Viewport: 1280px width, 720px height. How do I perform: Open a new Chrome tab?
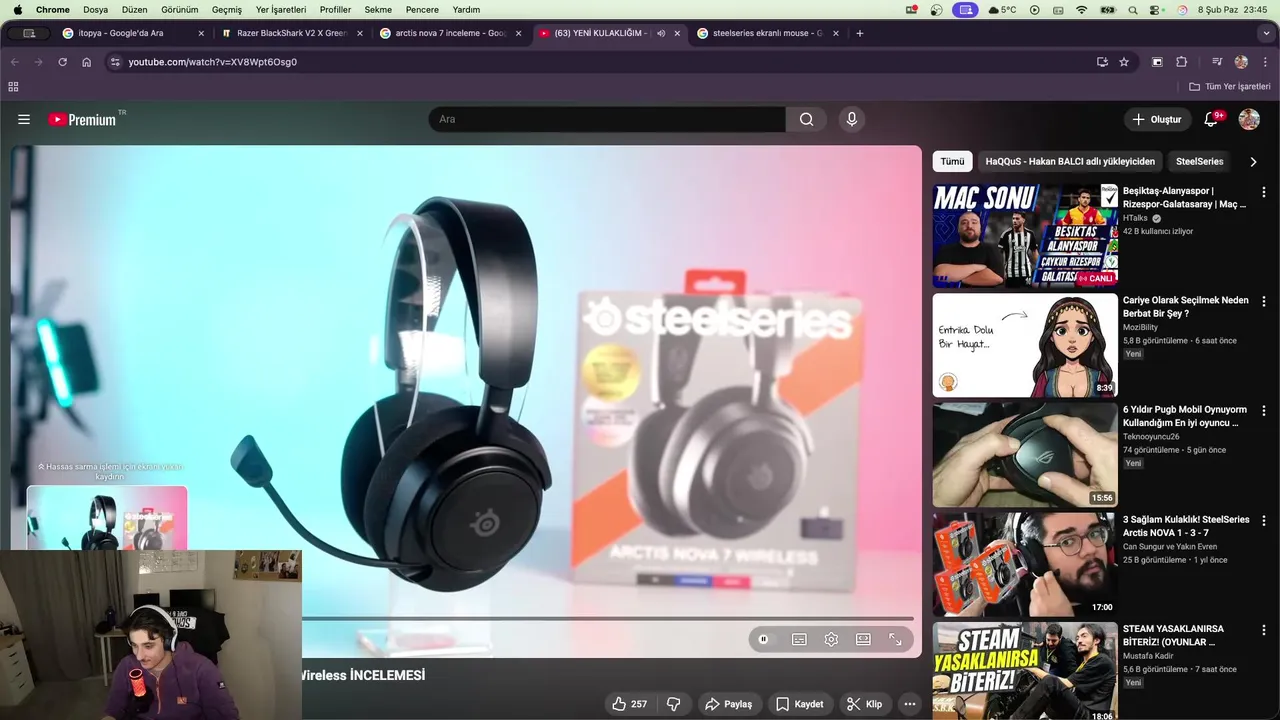click(x=859, y=33)
